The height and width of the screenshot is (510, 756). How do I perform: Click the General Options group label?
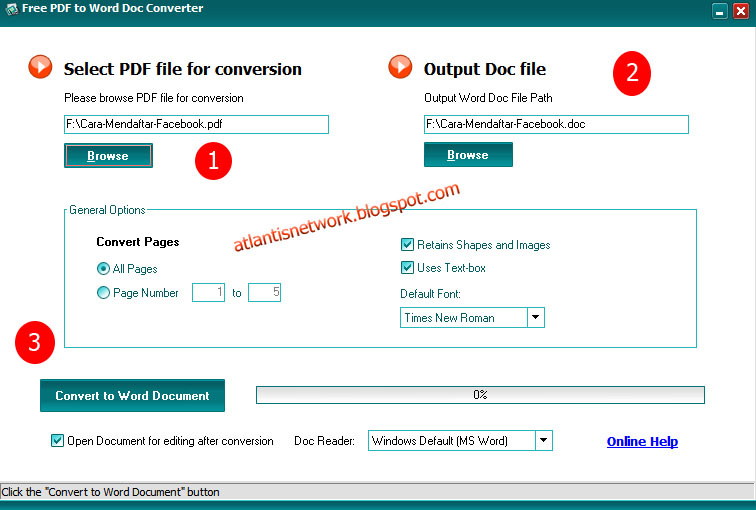click(107, 210)
